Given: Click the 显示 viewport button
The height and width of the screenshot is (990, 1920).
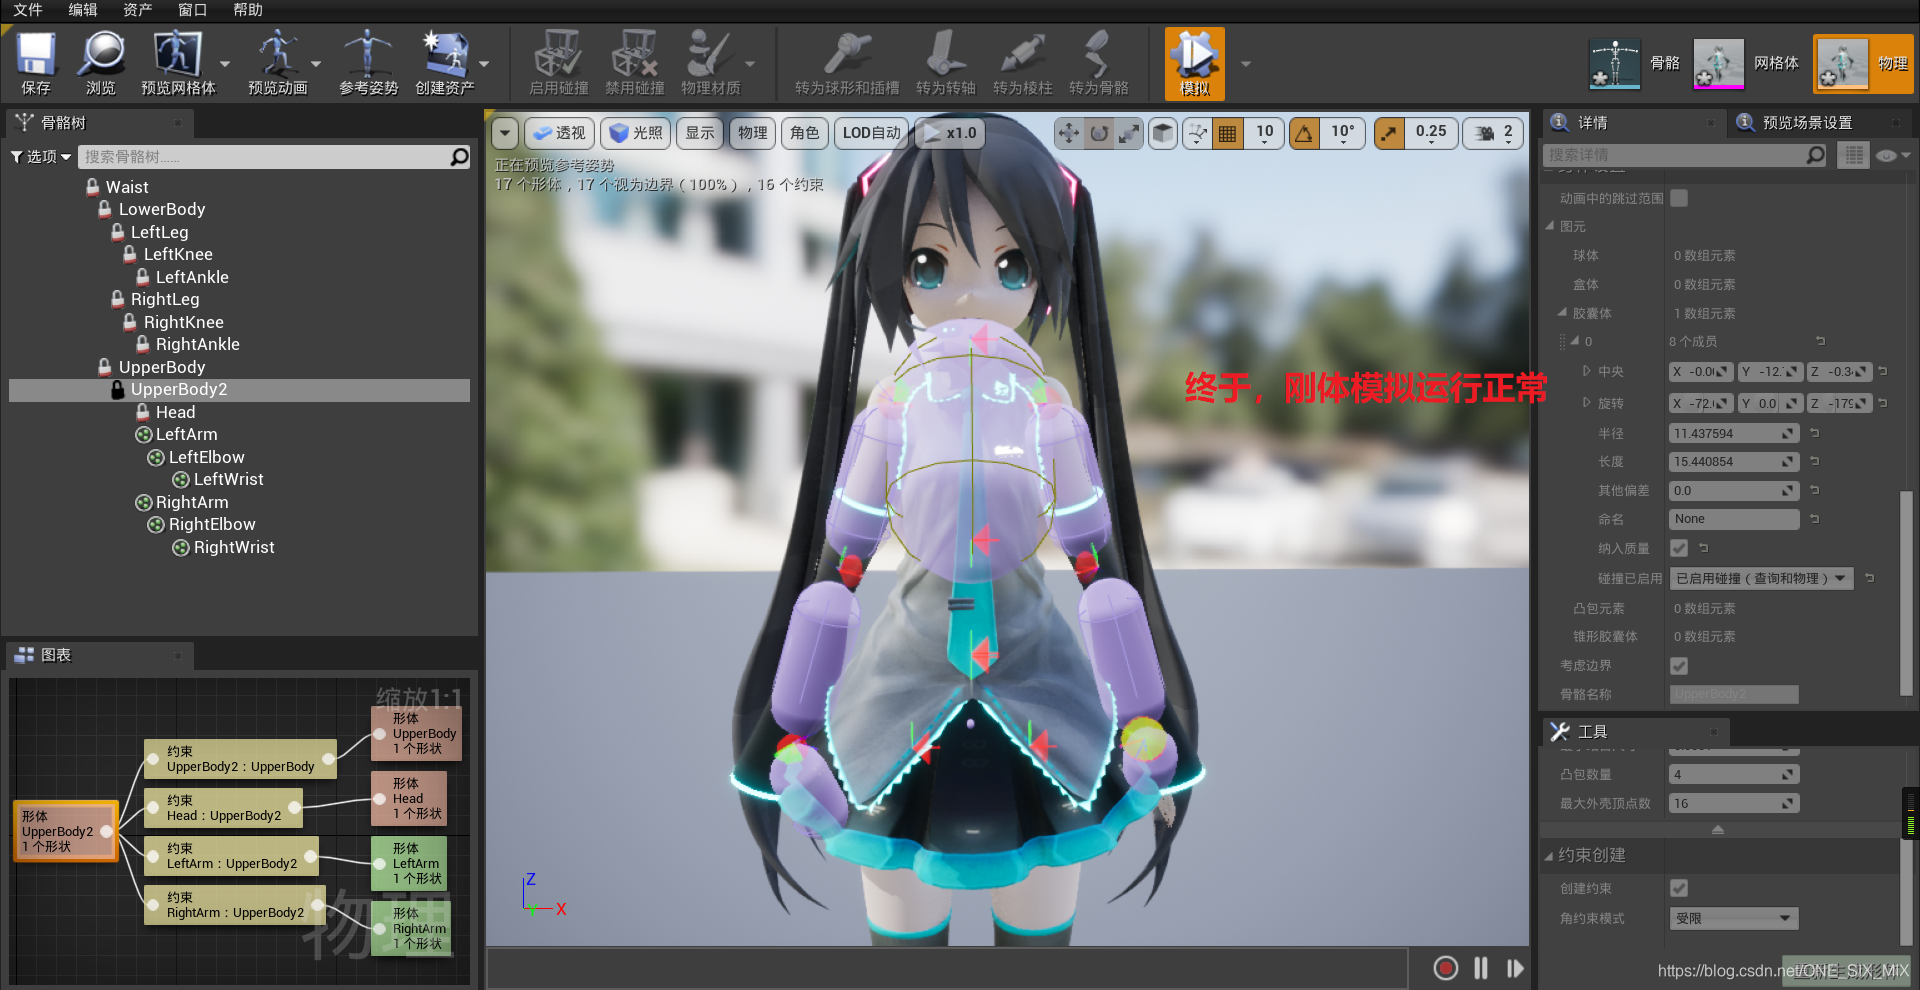Looking at the screenshot, I should (699, 132).
